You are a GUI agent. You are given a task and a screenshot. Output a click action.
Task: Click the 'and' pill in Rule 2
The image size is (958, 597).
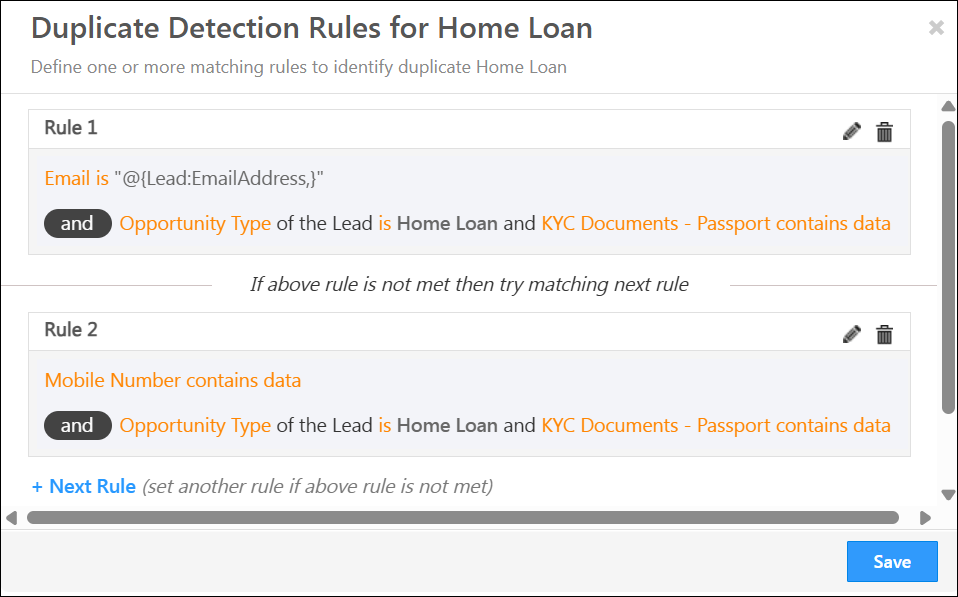pyautogui.click(x=78, y=425)
